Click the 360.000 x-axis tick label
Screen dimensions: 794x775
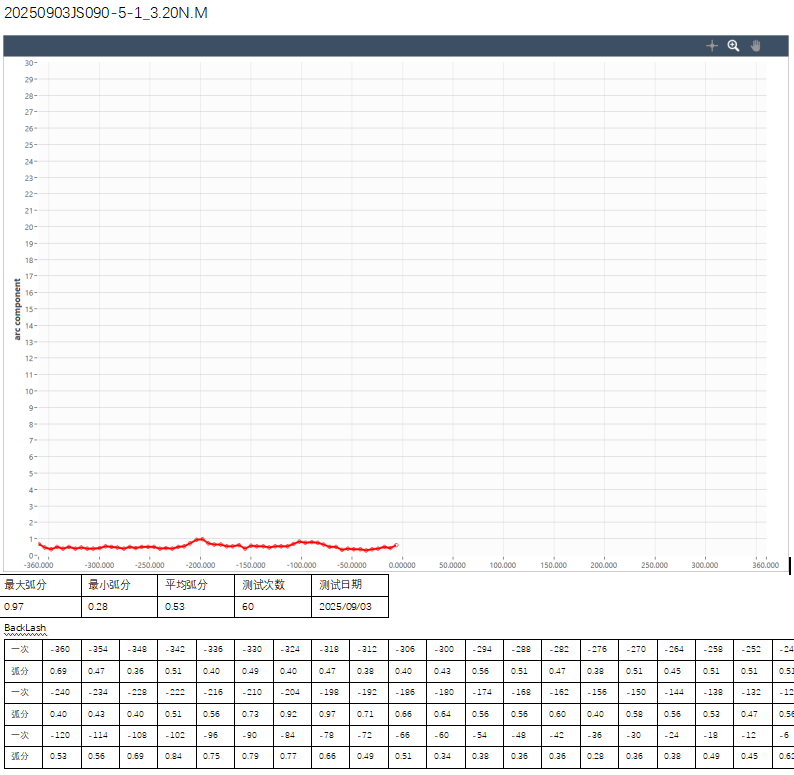(x=765, y=565)
